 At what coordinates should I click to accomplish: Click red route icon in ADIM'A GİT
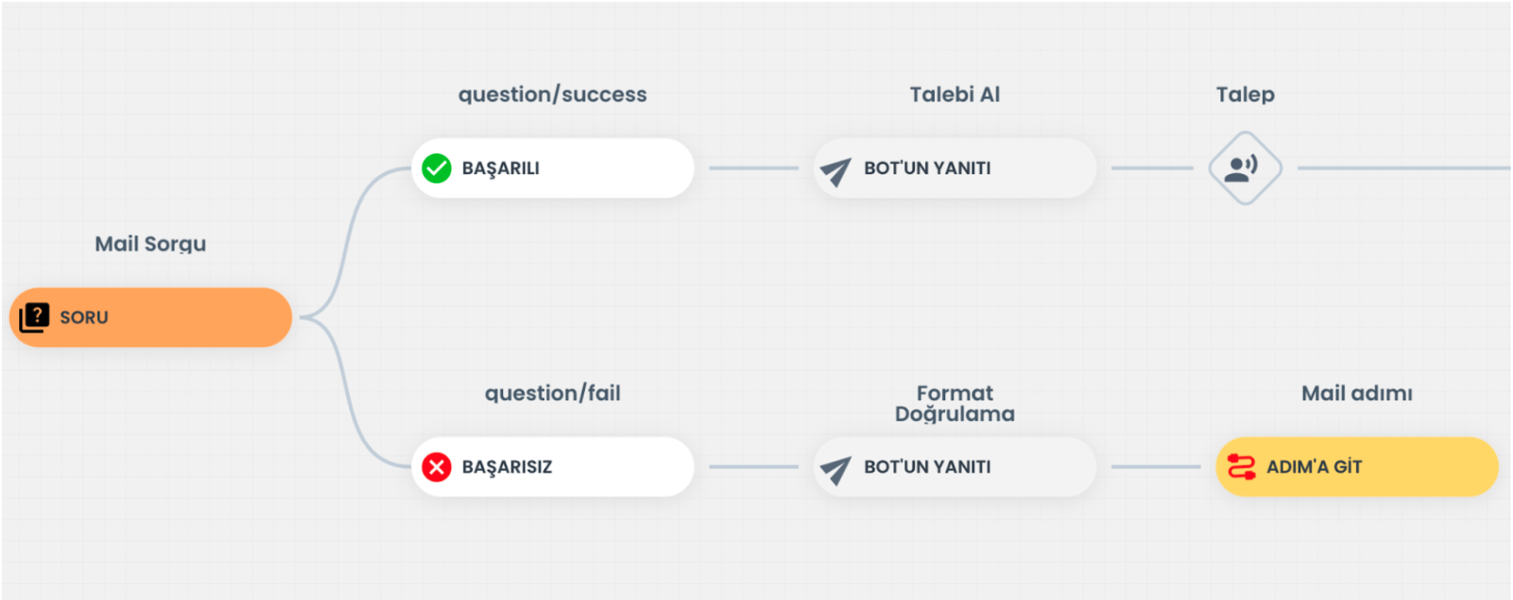1241,467
